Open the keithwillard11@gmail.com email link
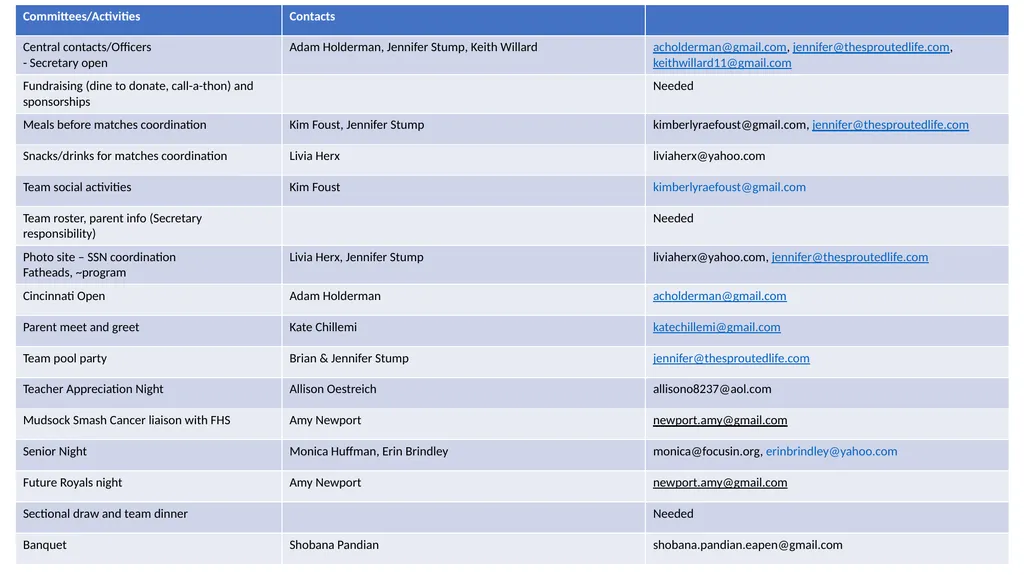Screen dimensions: 1024x575 [x=722, y=63]
